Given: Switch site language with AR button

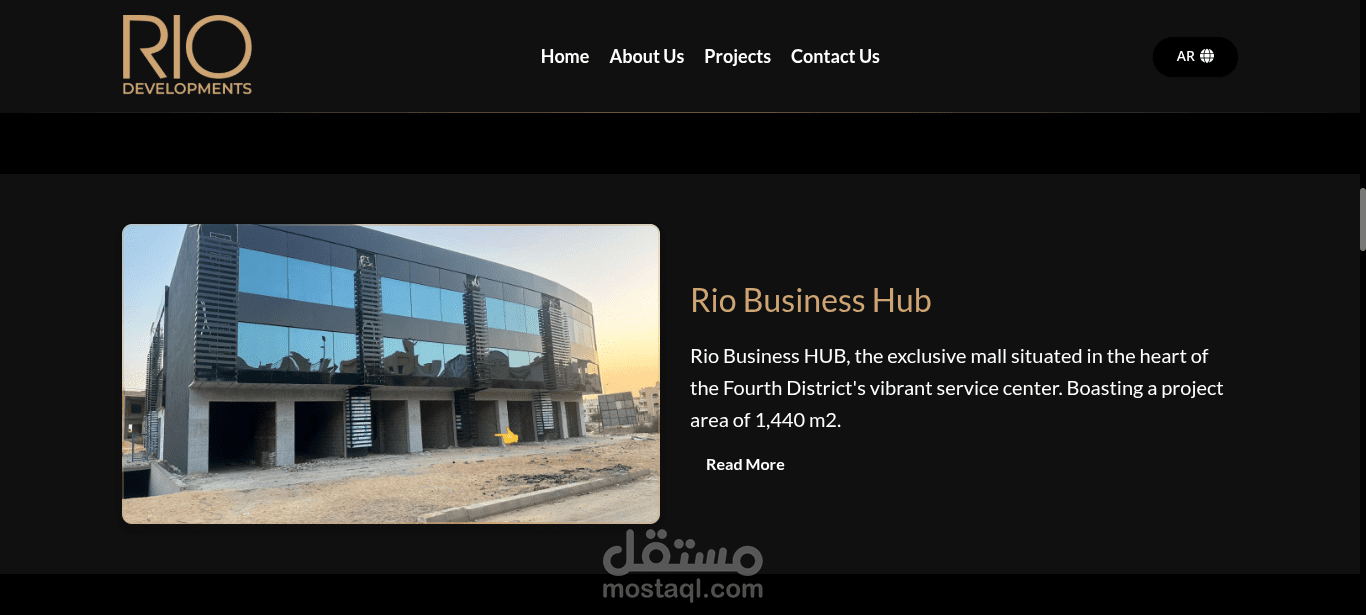Looking at the screenshot, I should coord(1195,57).
